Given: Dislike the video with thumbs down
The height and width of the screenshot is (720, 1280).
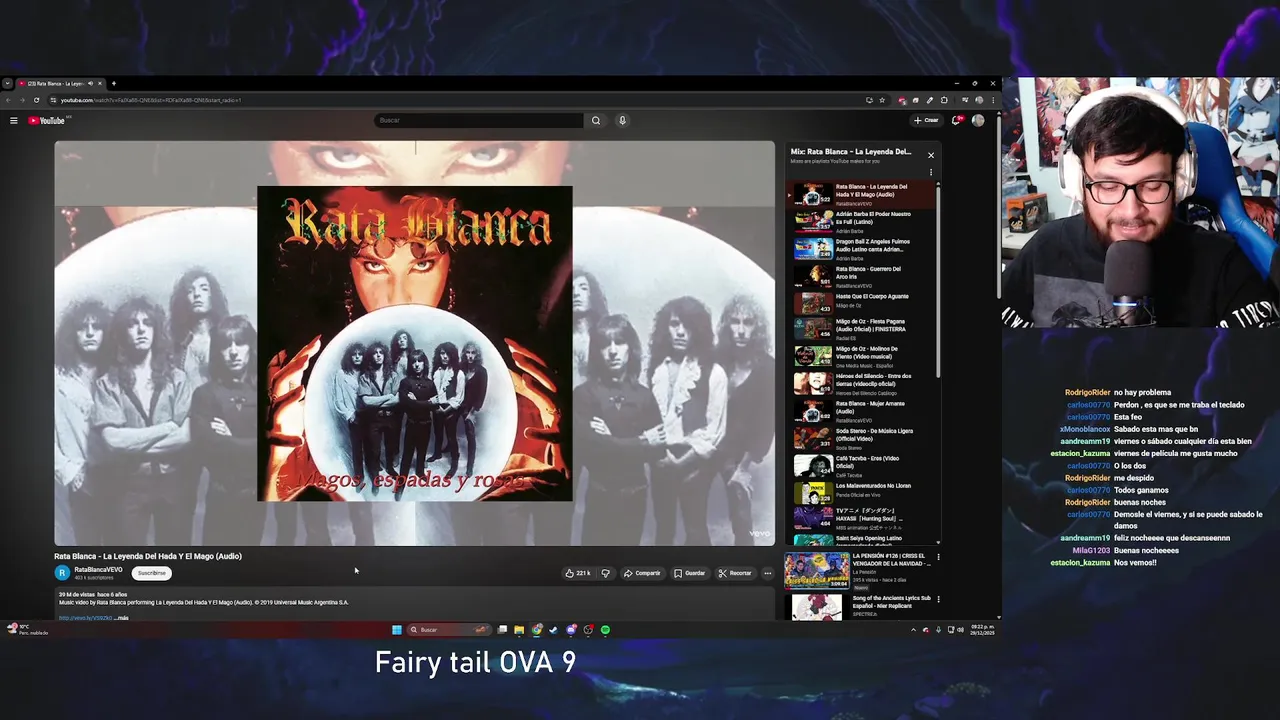Looking at the screenshot, I should coord(605,573).
